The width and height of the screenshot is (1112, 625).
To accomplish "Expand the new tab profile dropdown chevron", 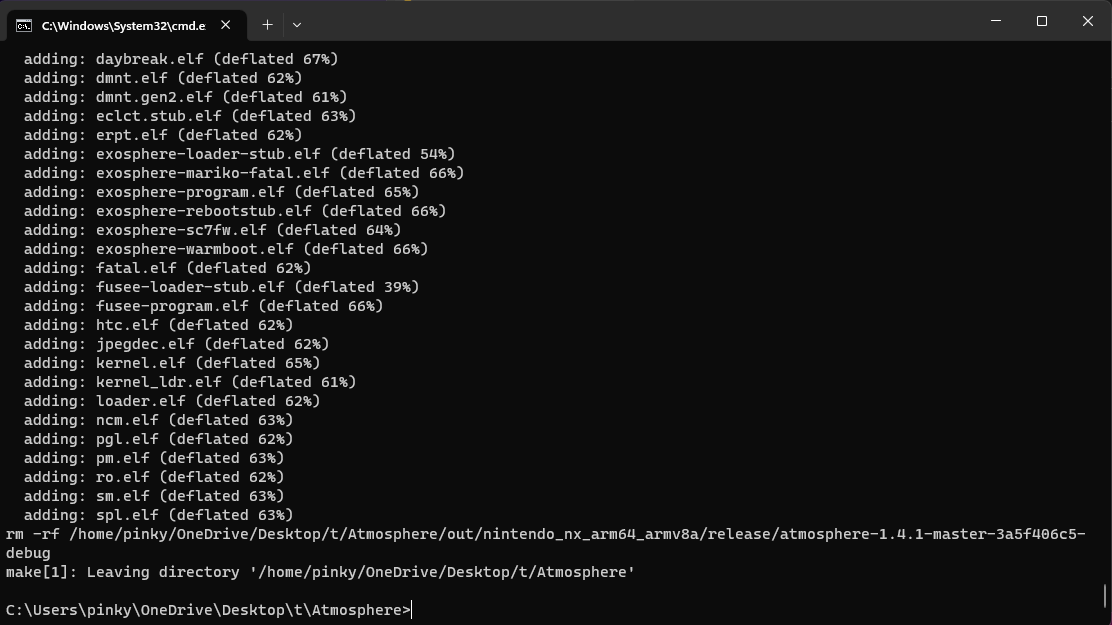I will [296, 25].
